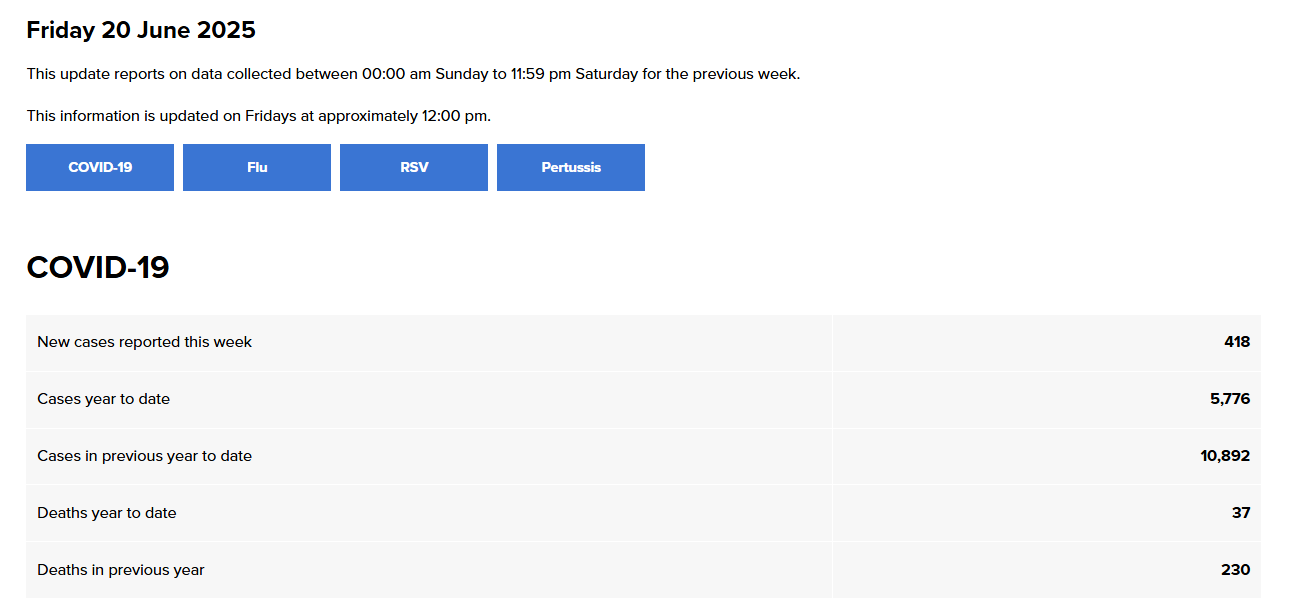Select the 'Deaths in previous year' label
The width and height of the screenshot is (1295, 615).
click(x=121, y=570)
